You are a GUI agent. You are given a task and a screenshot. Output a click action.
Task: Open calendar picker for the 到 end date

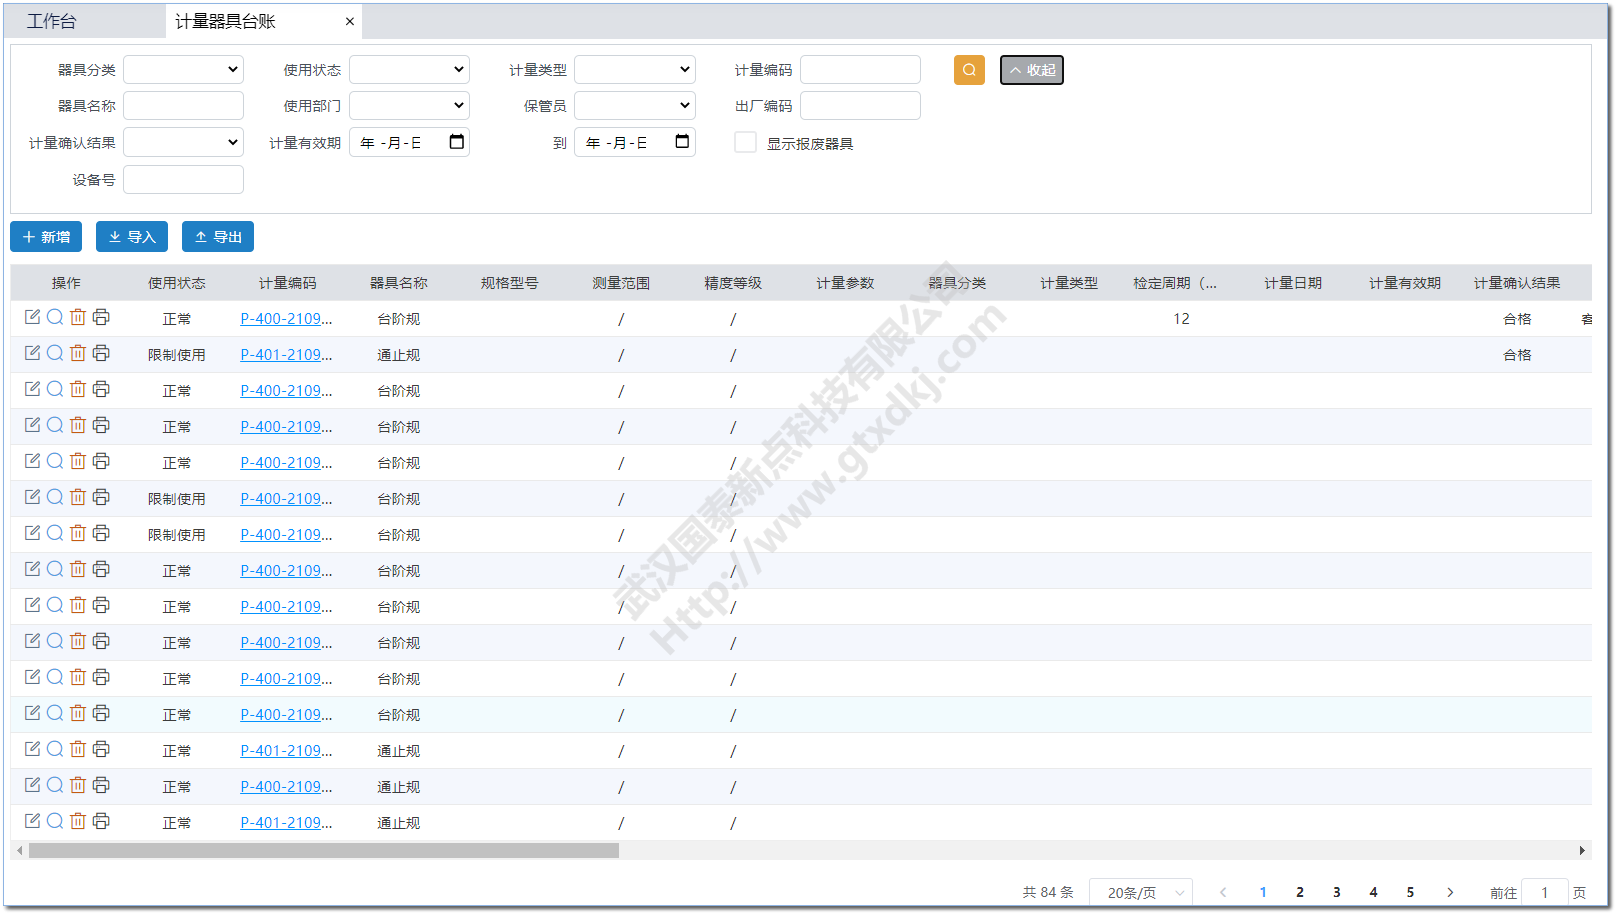682,142
